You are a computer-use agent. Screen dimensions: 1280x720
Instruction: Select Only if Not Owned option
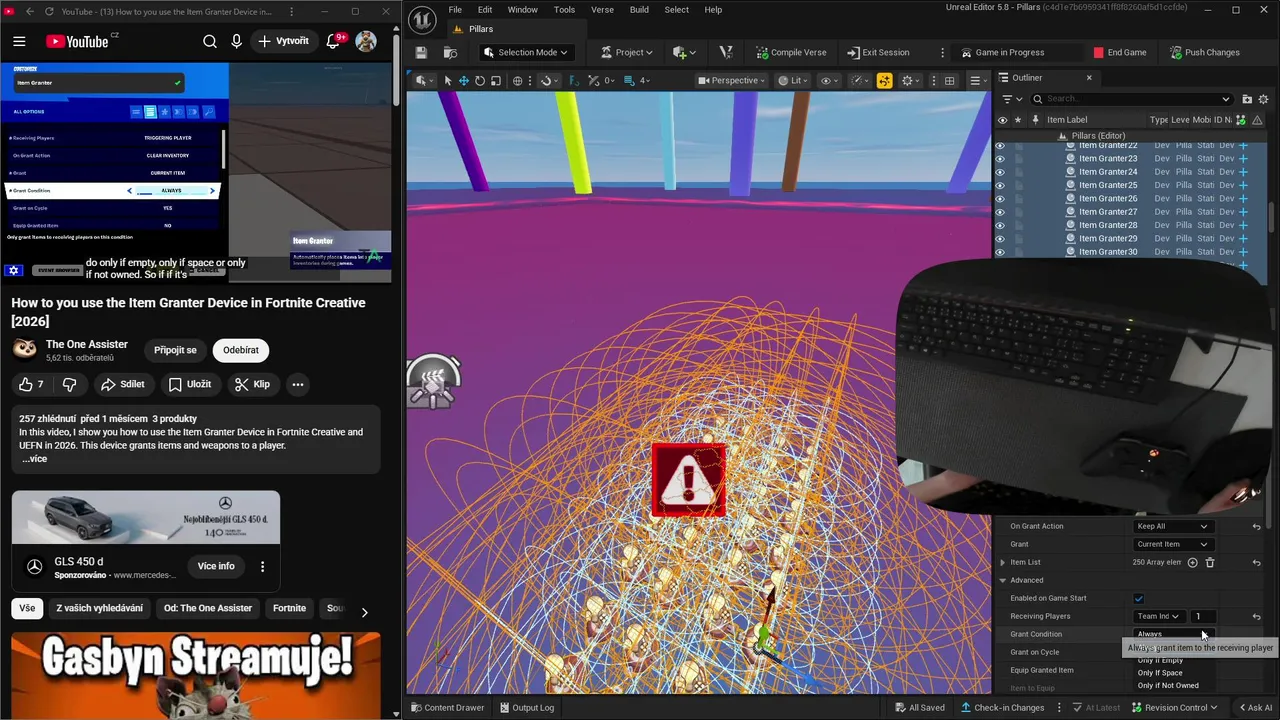(1168, 686)
